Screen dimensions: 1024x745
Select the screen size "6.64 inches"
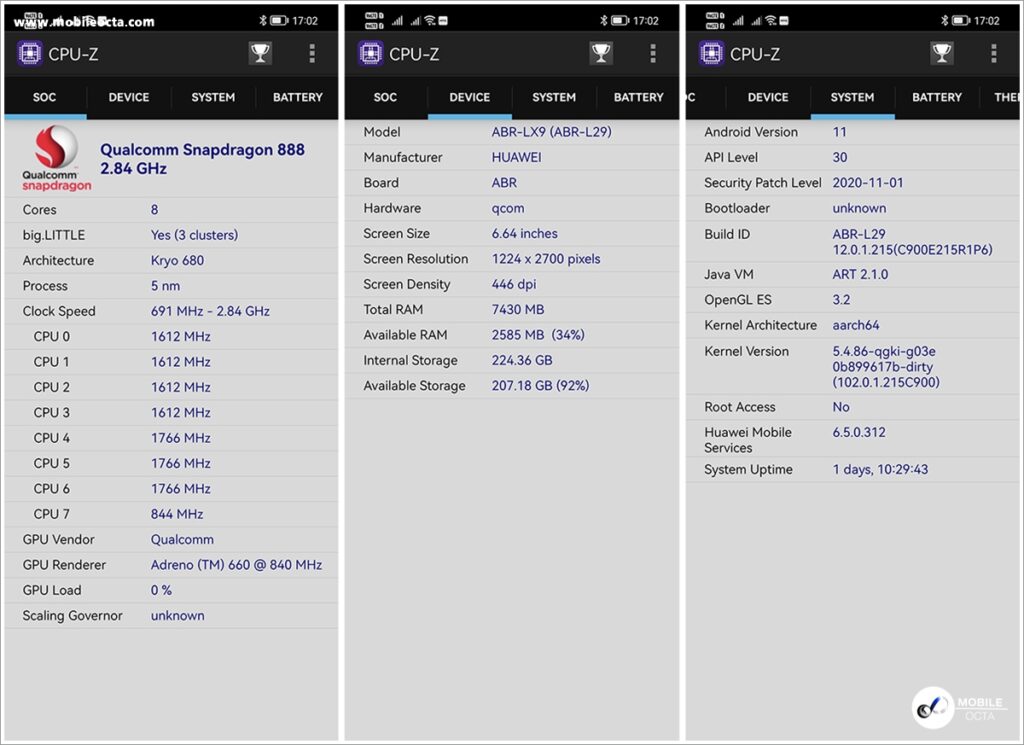[x=524, y=234]
